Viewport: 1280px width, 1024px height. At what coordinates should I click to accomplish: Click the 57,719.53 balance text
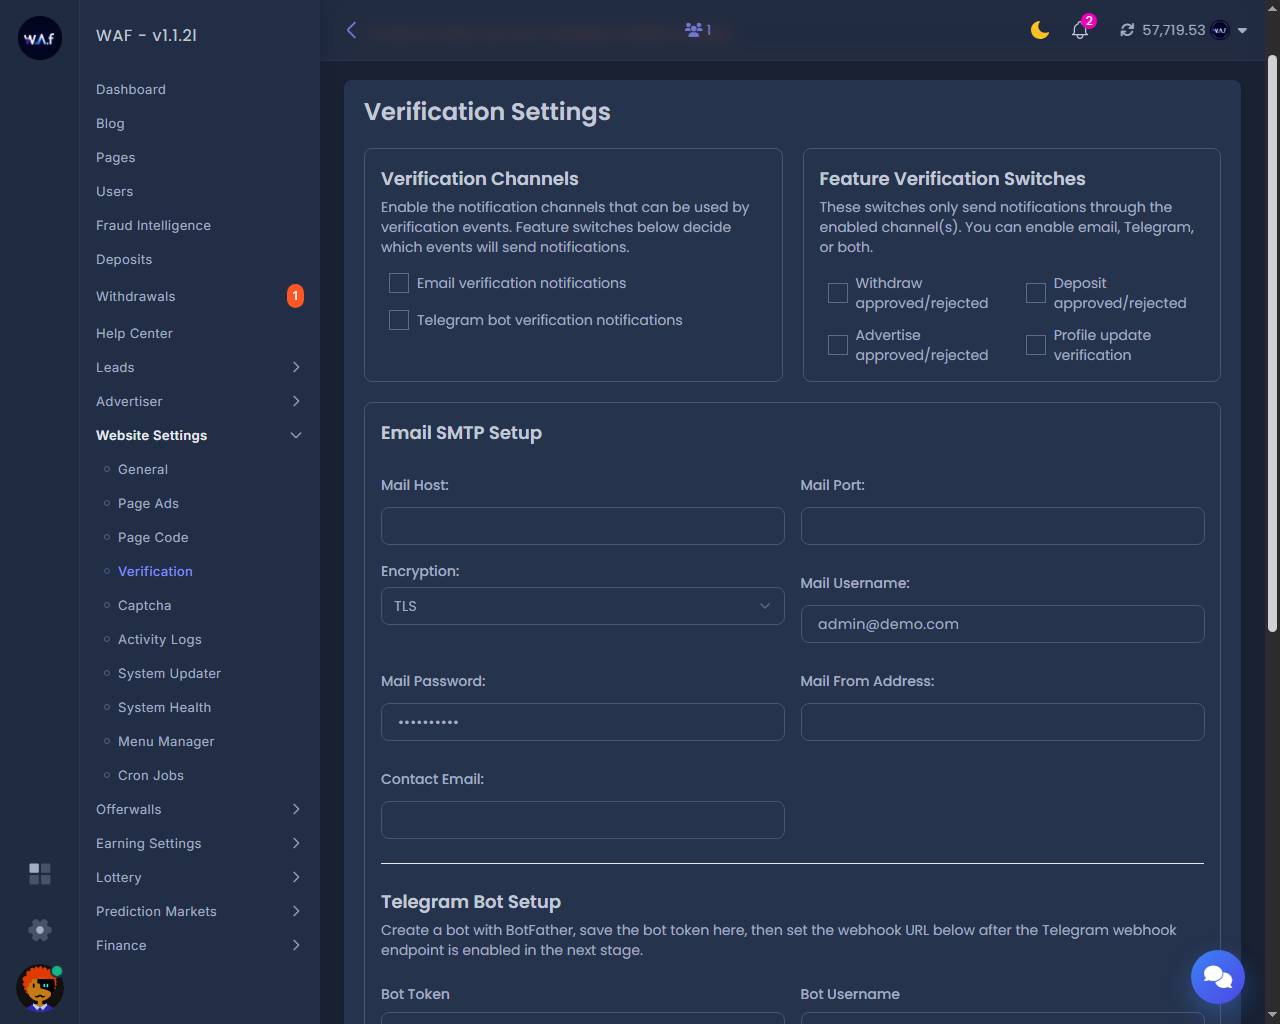[x=1174, y=30]
